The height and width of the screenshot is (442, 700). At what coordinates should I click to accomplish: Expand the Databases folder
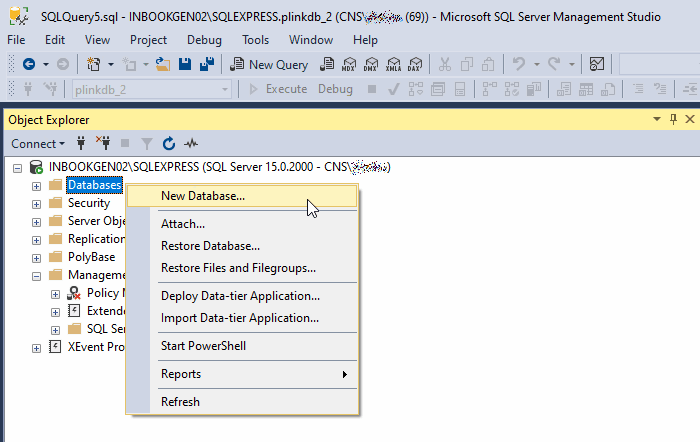36,186
